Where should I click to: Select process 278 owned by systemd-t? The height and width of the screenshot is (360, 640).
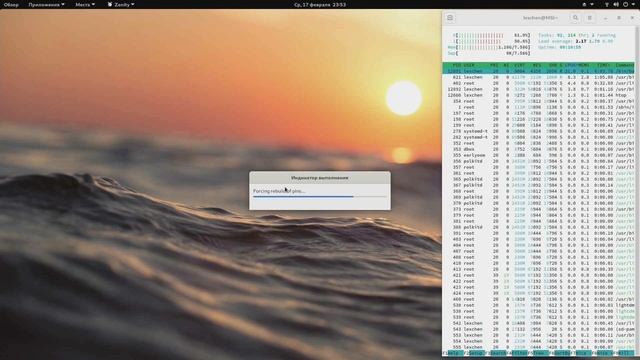[538, 131]
